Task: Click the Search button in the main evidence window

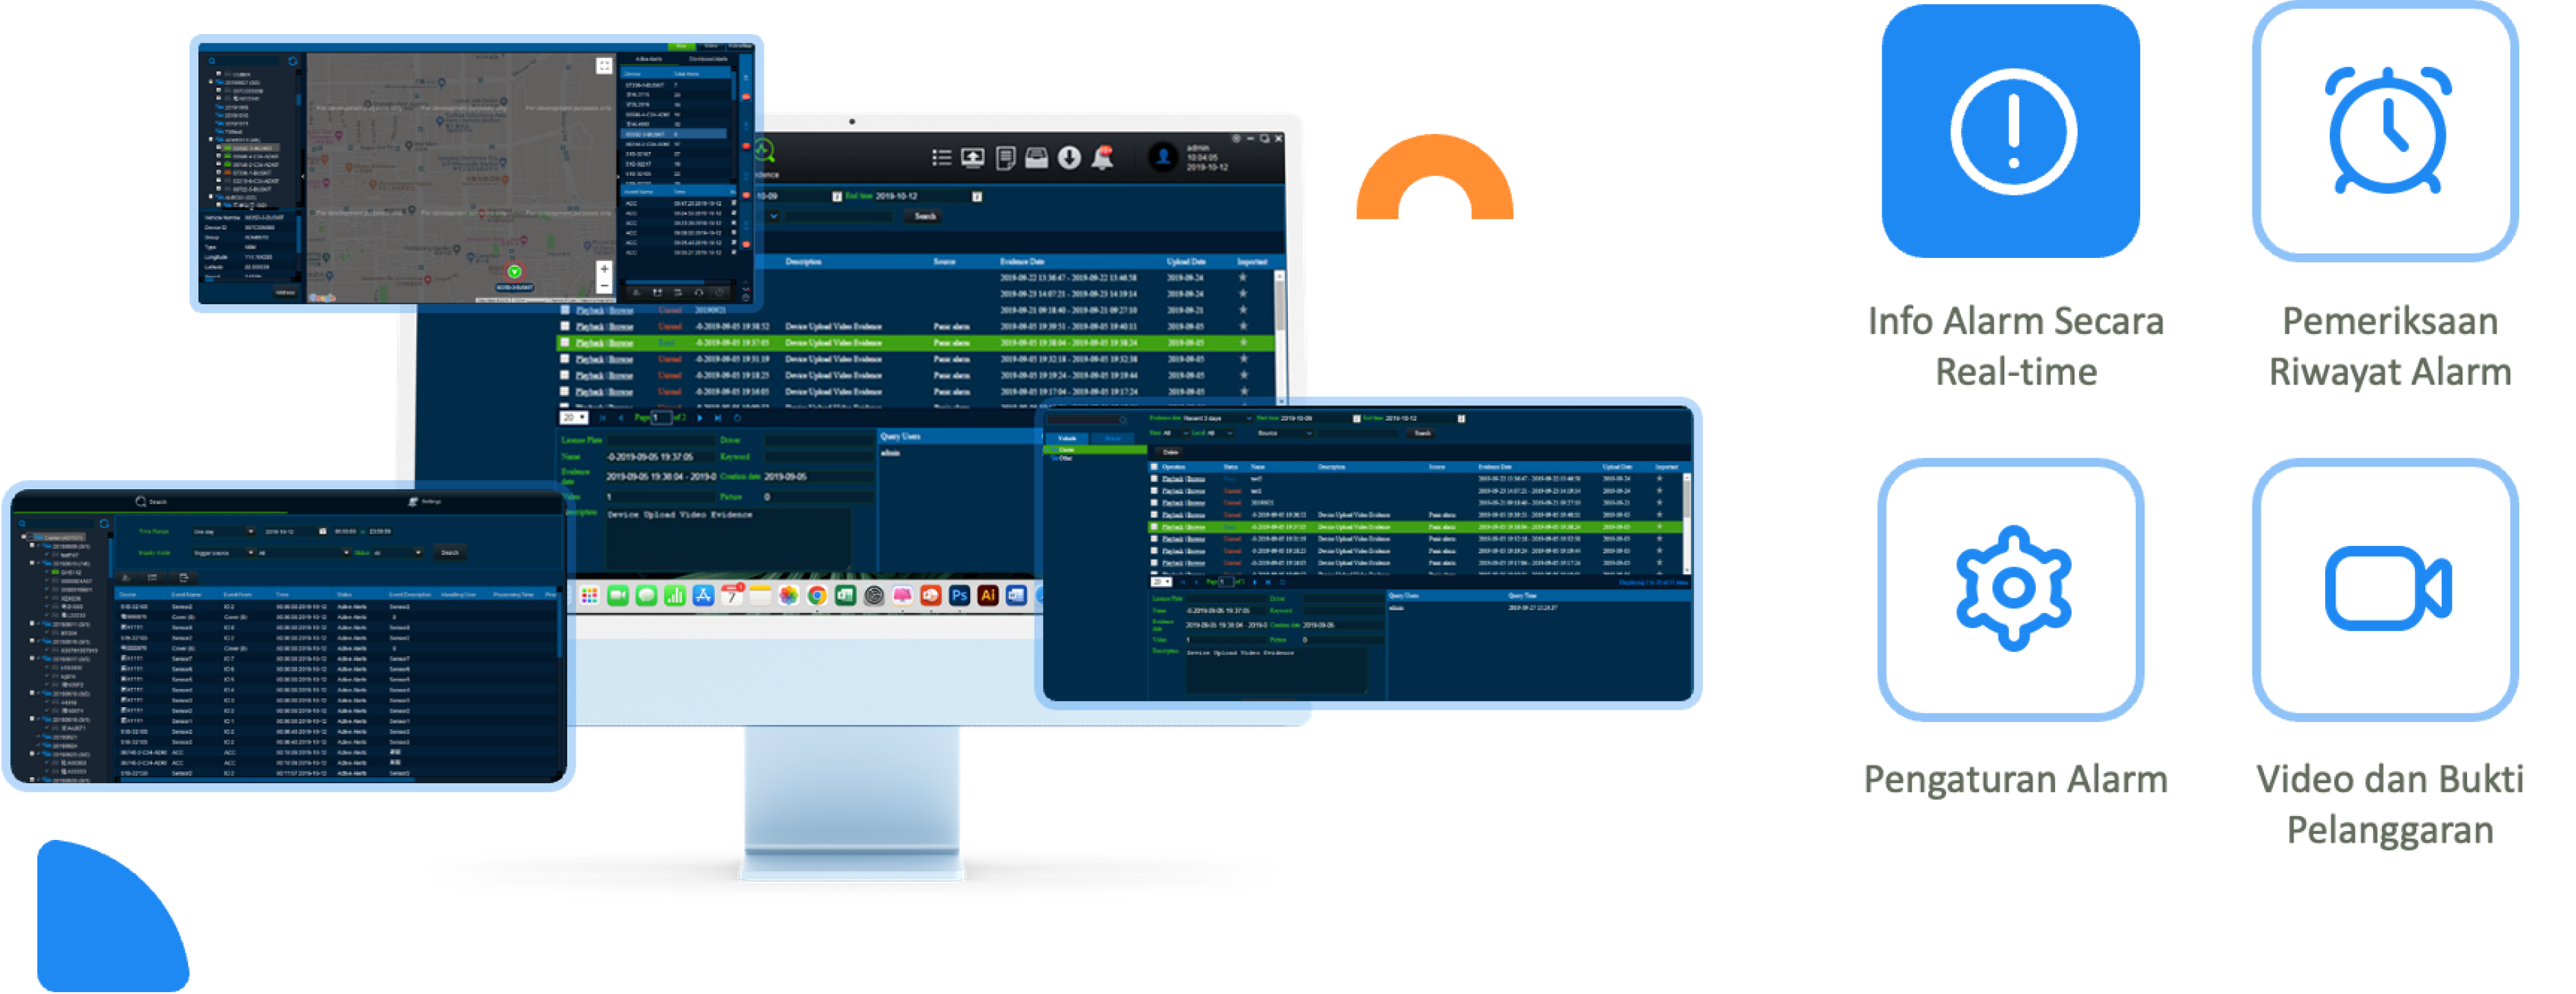Action: pos(924,216)
